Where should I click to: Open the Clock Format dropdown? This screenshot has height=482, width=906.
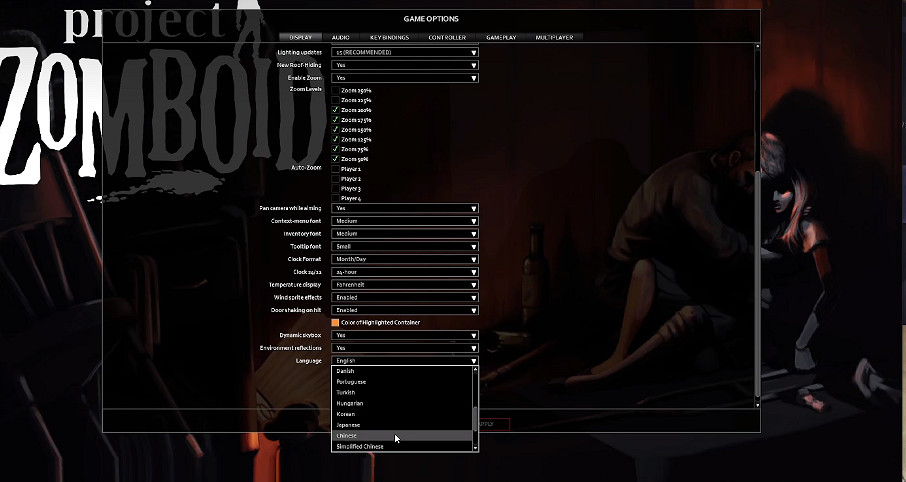pyautogui.click(x=405, y=259)
